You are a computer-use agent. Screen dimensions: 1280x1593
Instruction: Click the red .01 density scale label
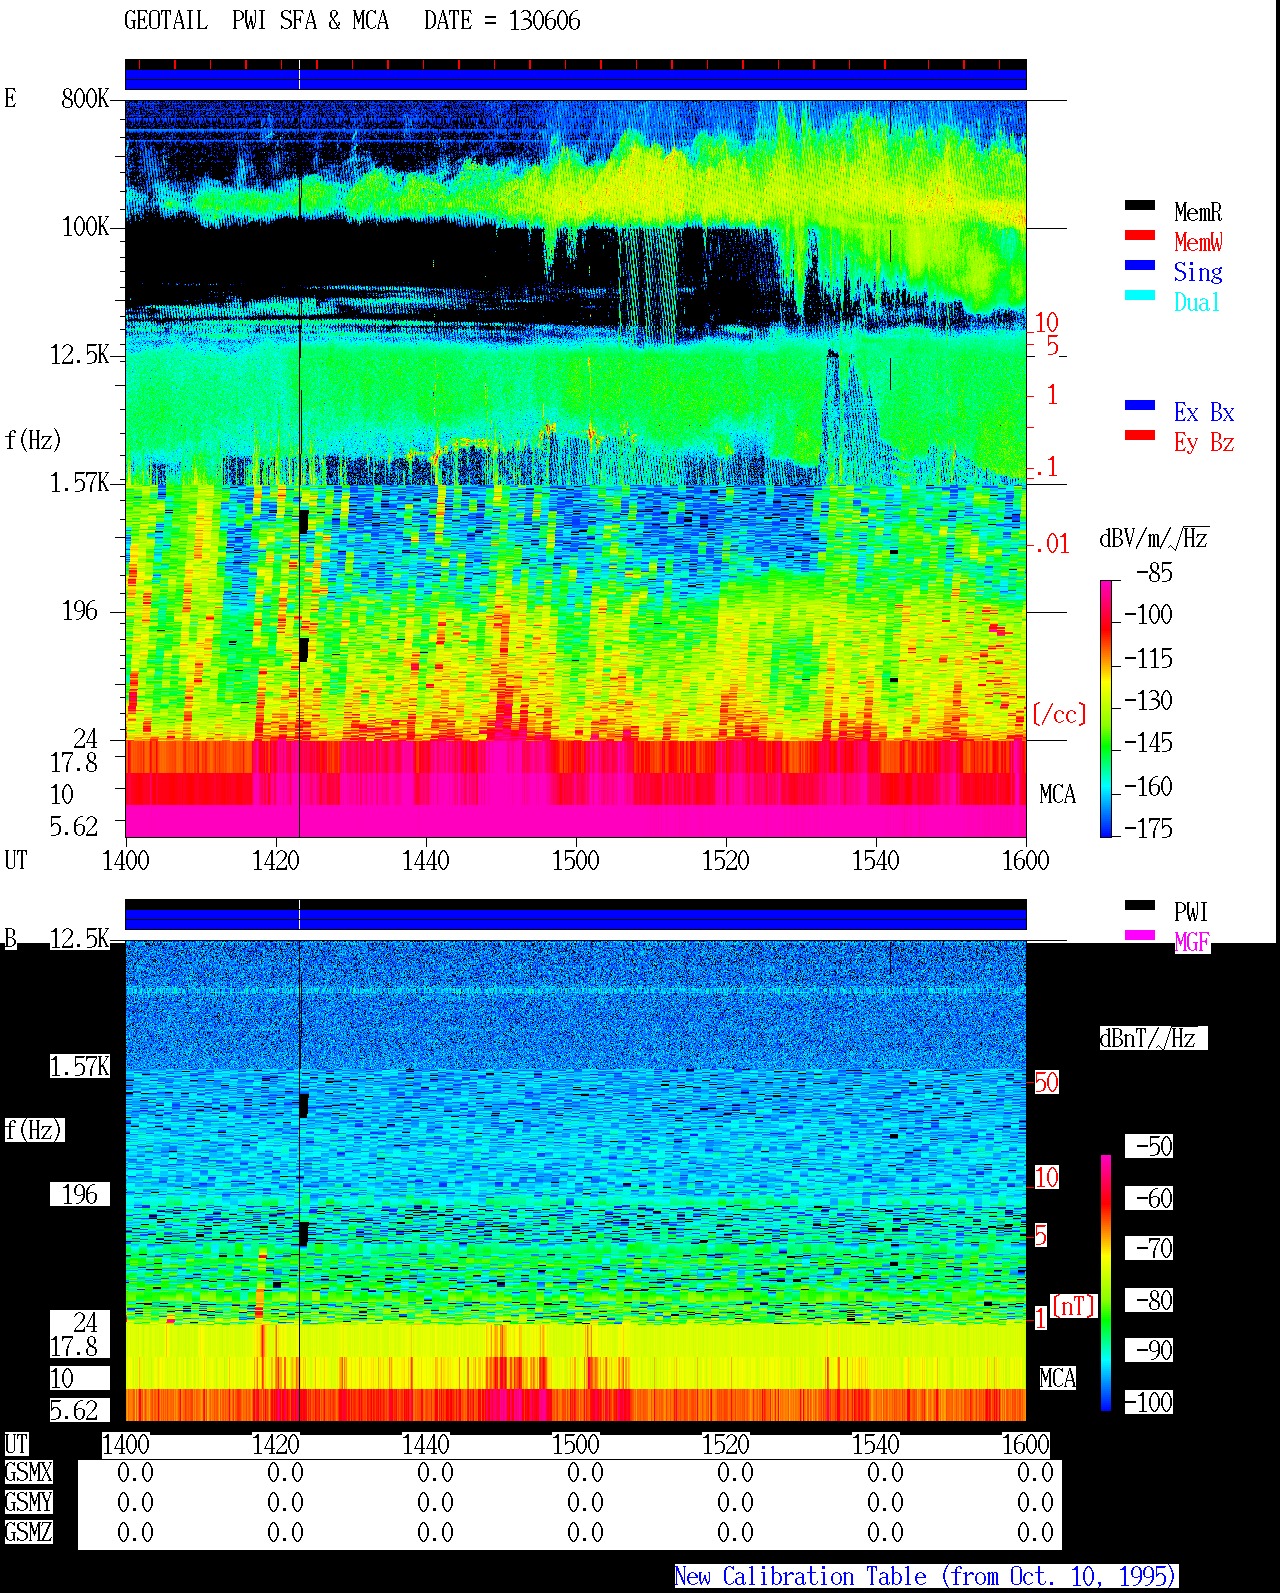click(x=1051, y=545)
